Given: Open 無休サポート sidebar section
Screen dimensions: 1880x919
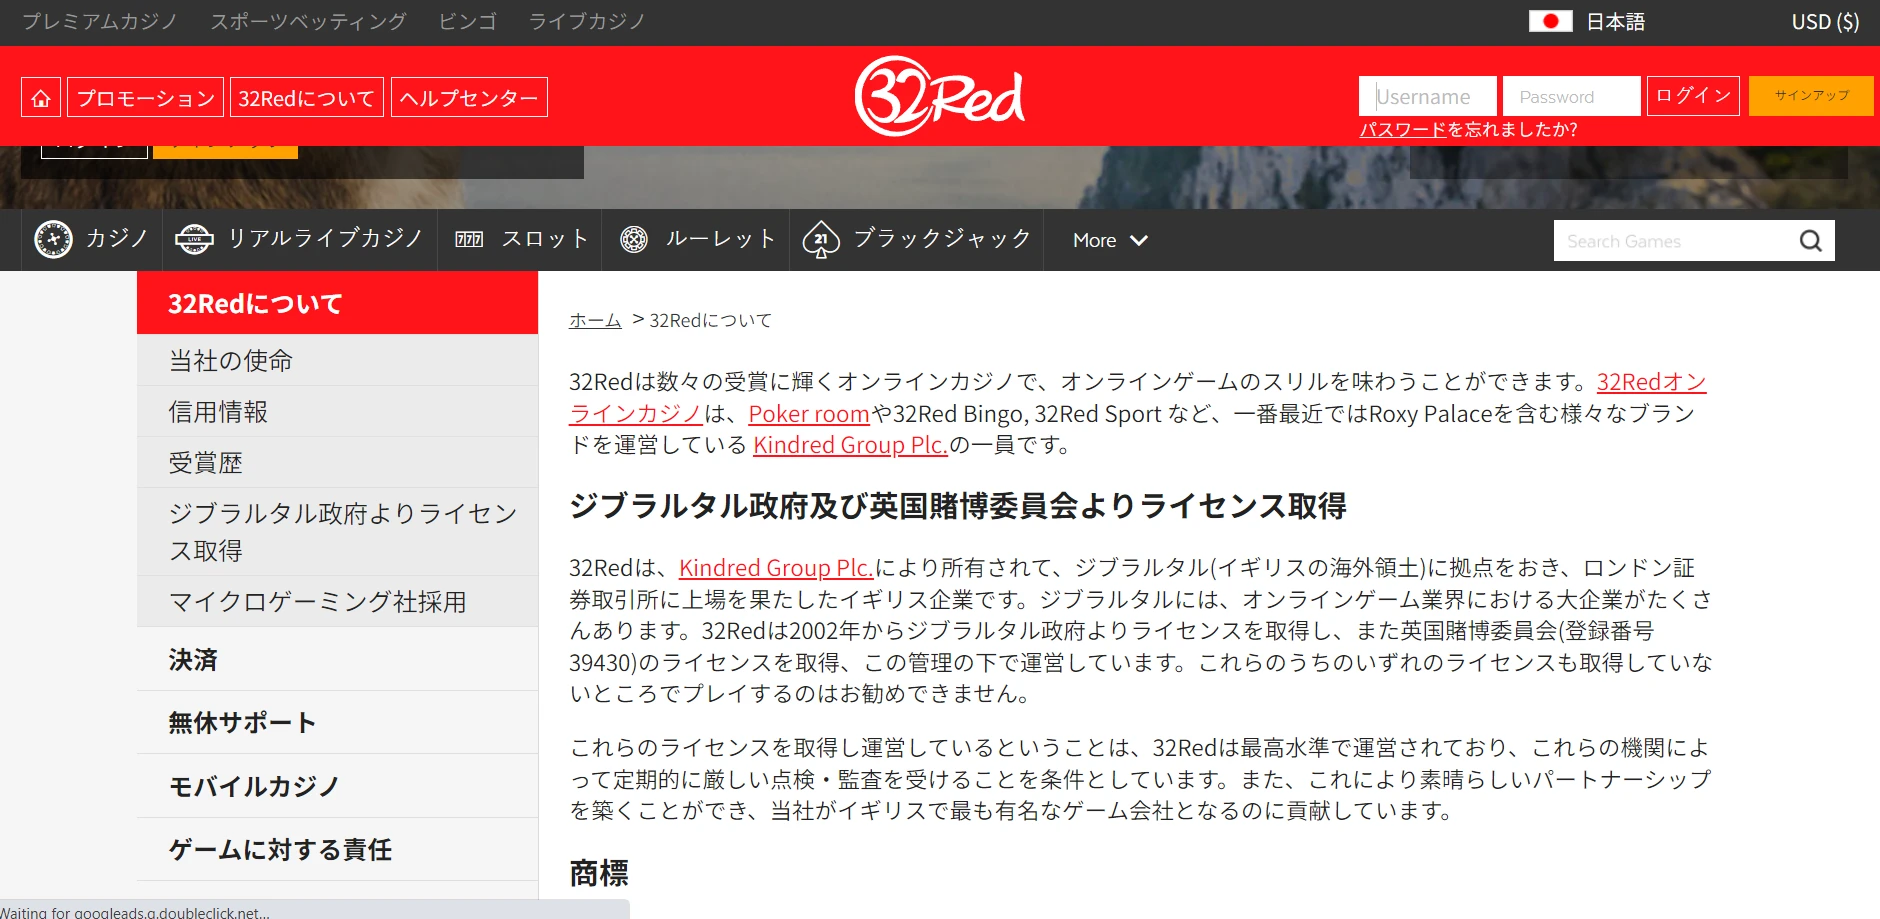Looking at the screenshot, I should [338, 722].
